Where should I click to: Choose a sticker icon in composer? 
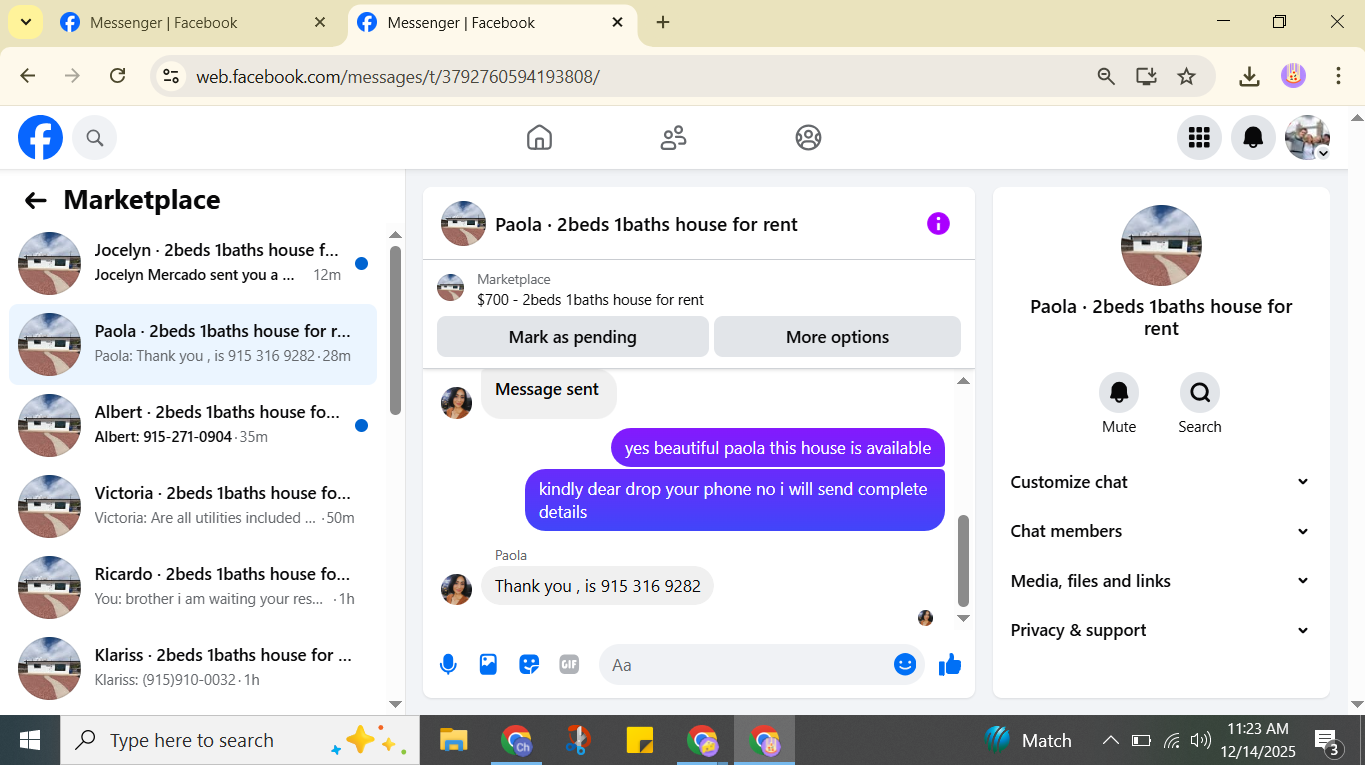point(529,664)
